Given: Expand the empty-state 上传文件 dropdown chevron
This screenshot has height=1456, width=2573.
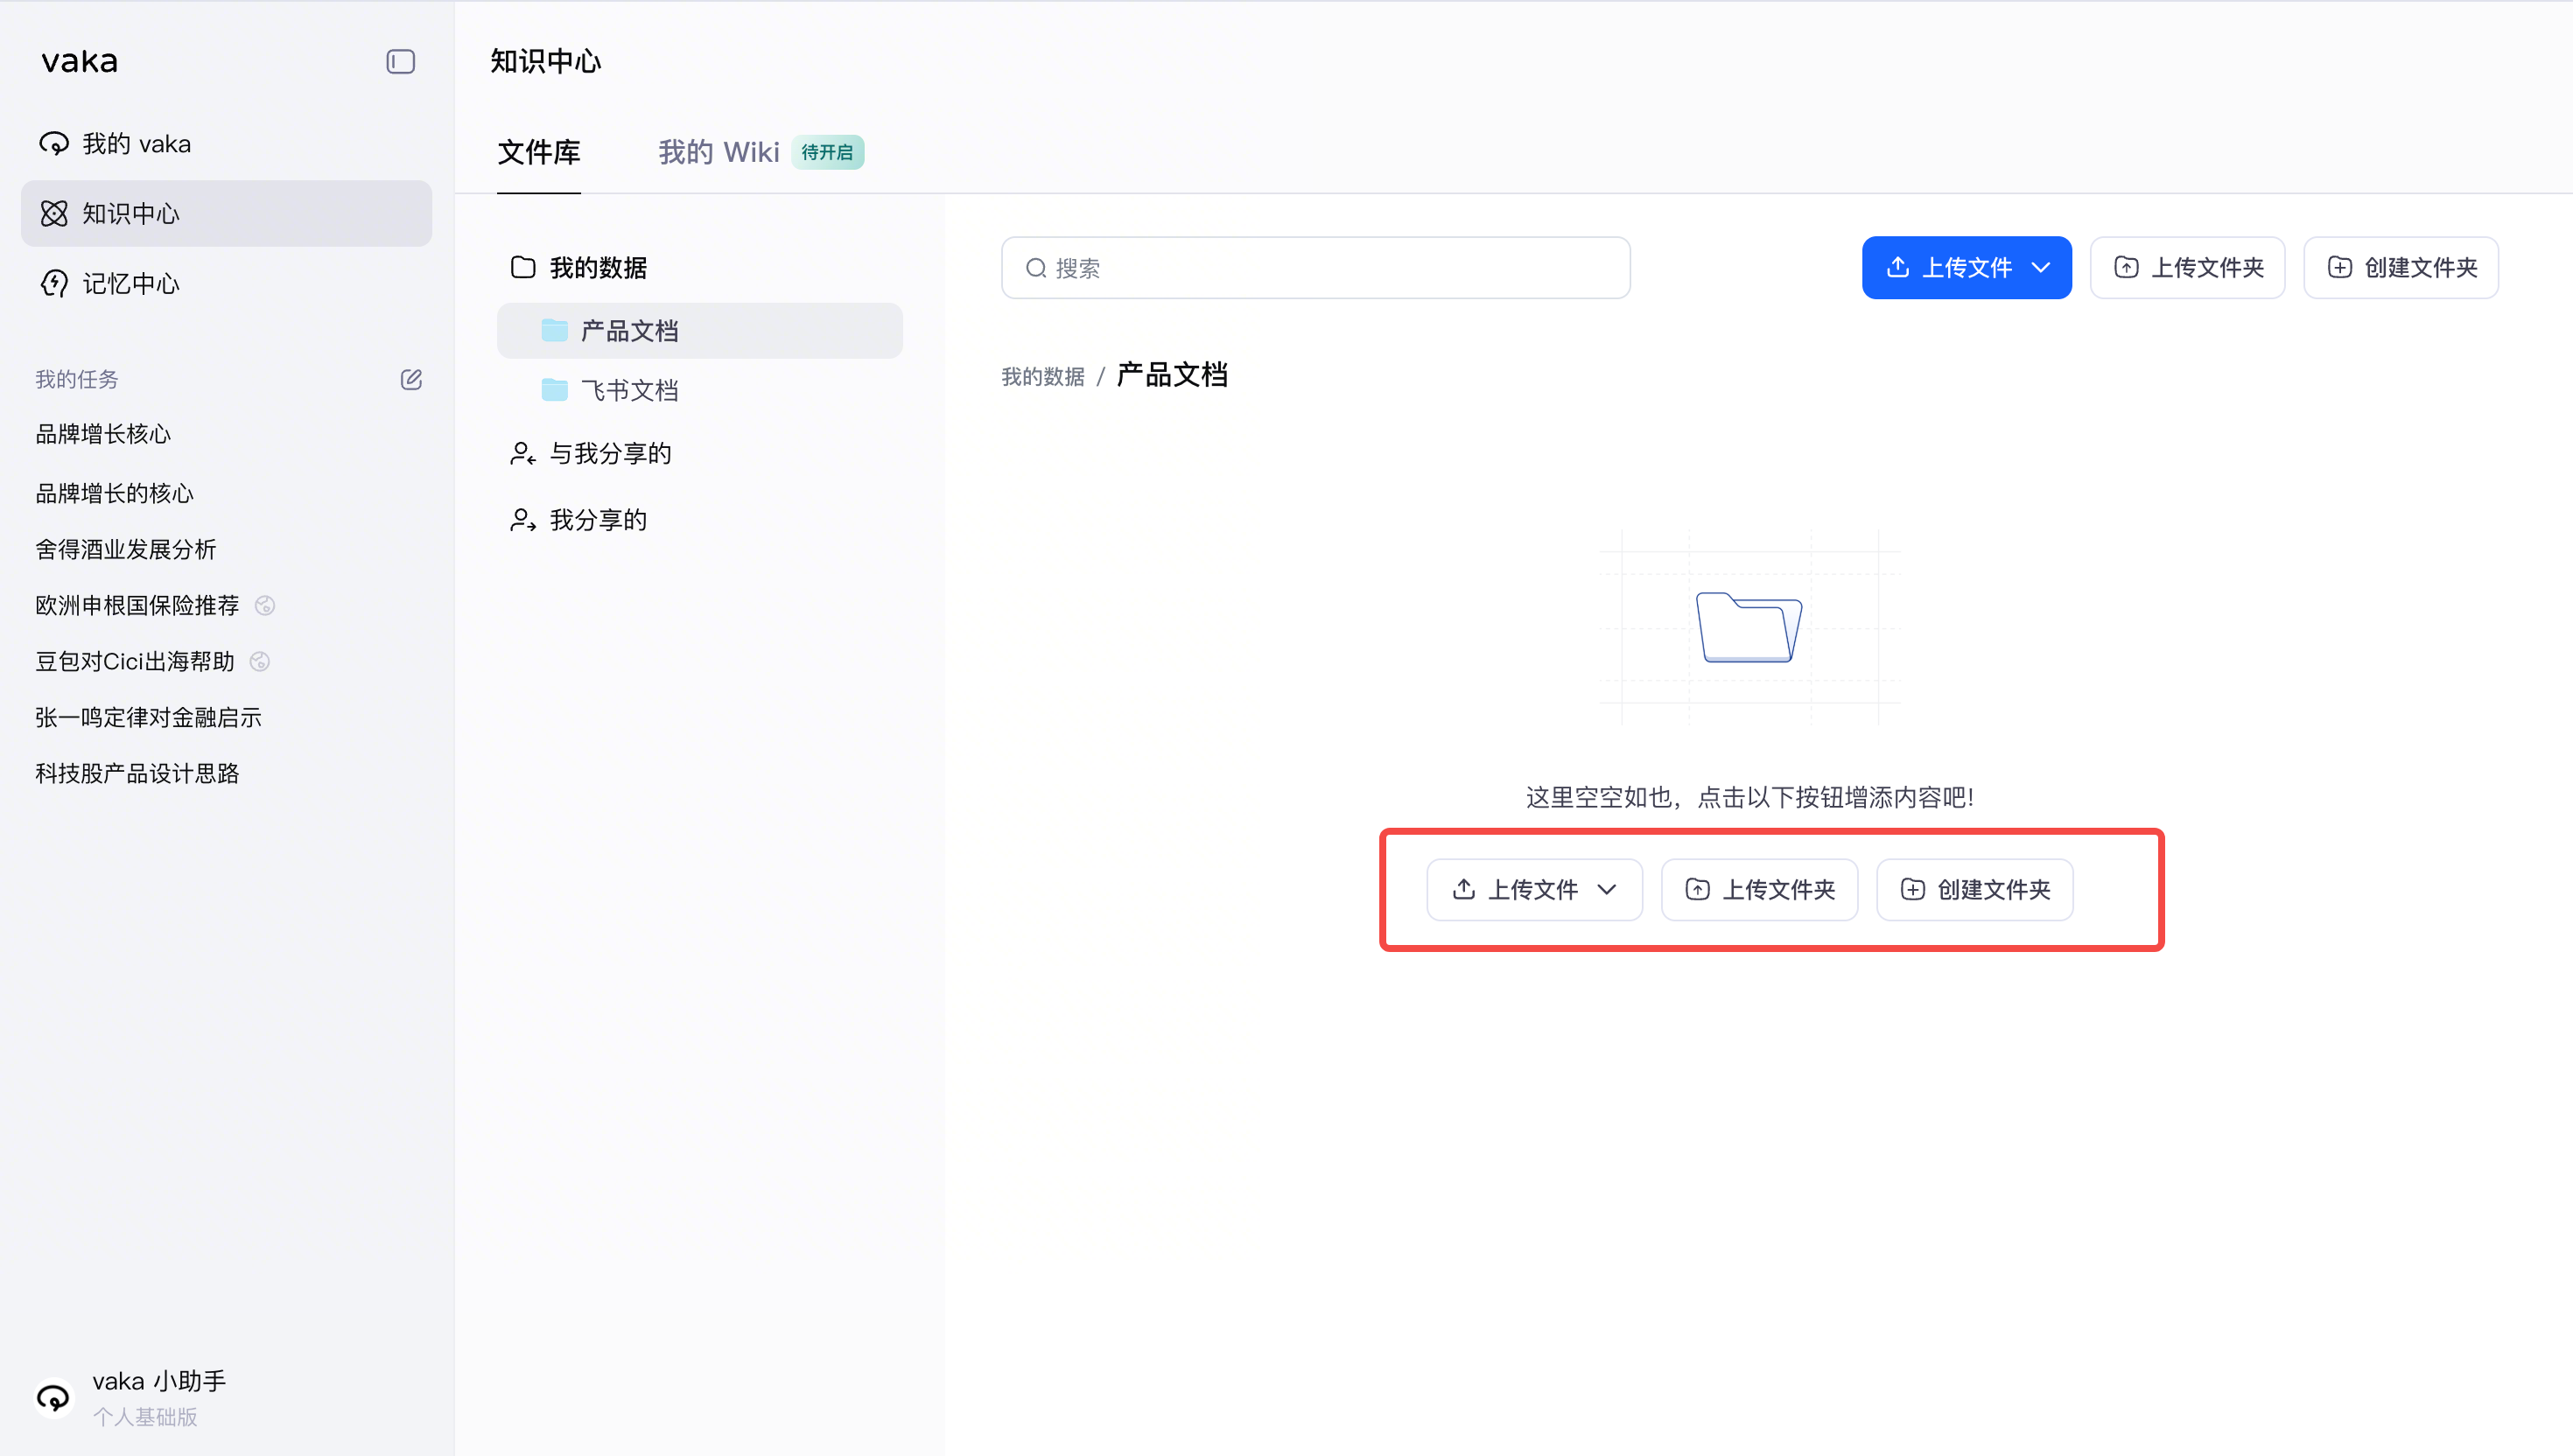Looking at the screenshot, I should click(1607, 890).
